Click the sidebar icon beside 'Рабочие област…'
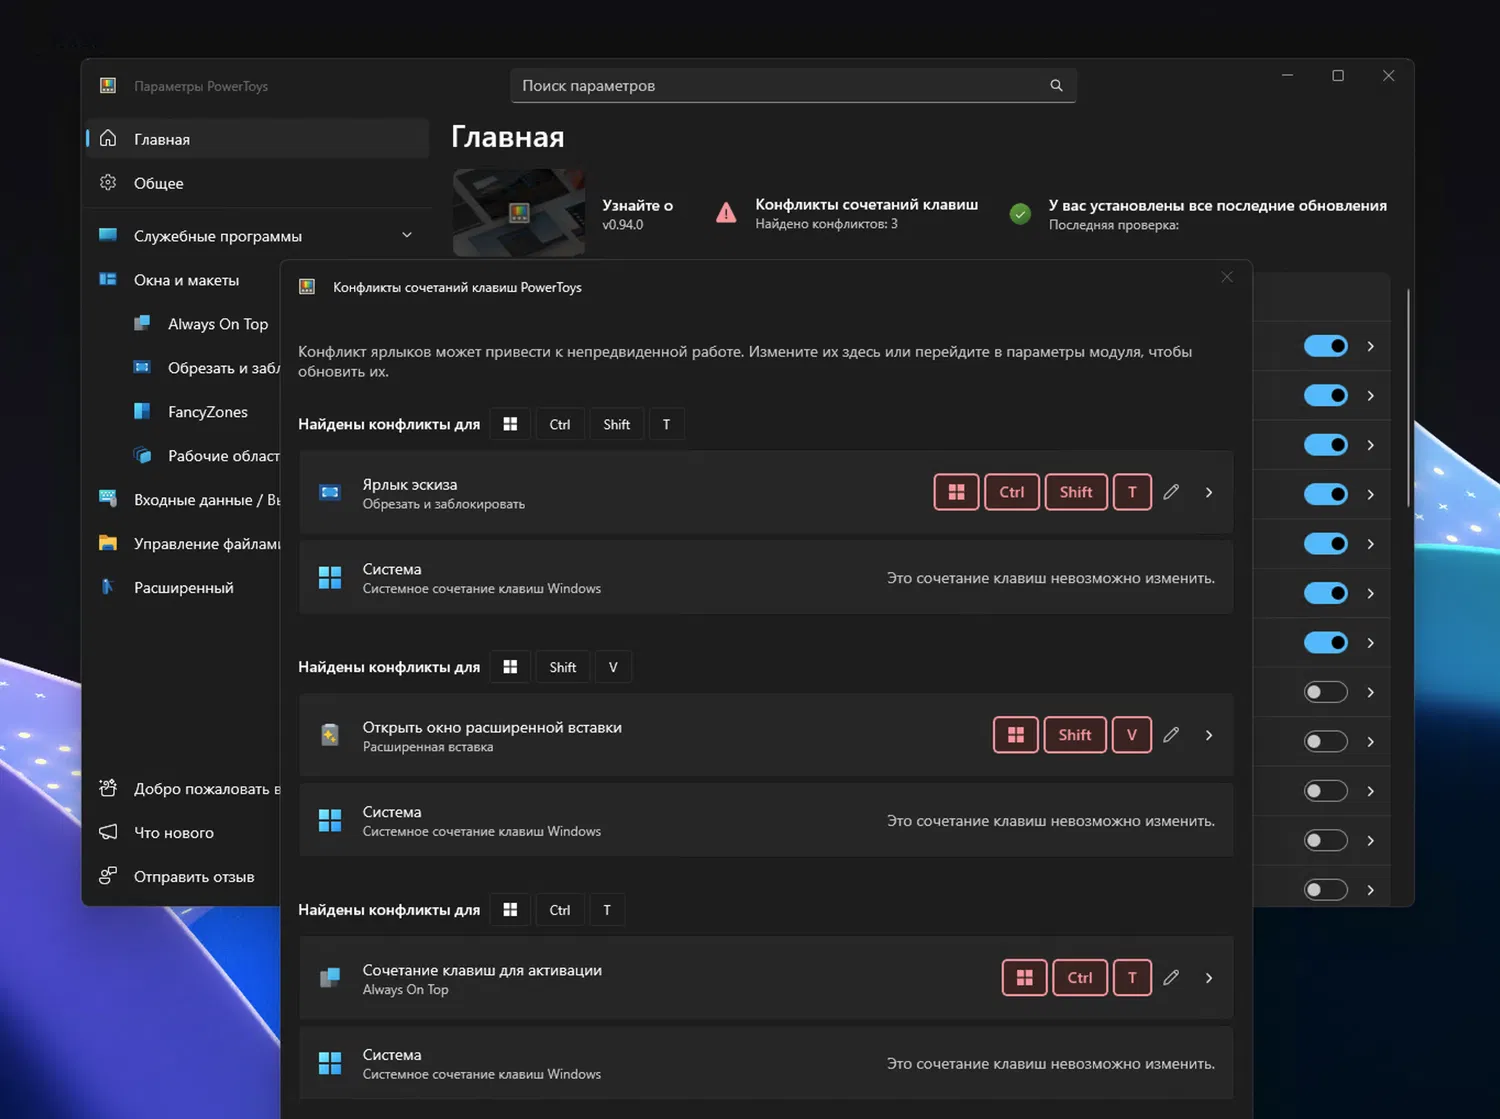Viewport: 1500px width, 1119px height. [x=142, y=456]
